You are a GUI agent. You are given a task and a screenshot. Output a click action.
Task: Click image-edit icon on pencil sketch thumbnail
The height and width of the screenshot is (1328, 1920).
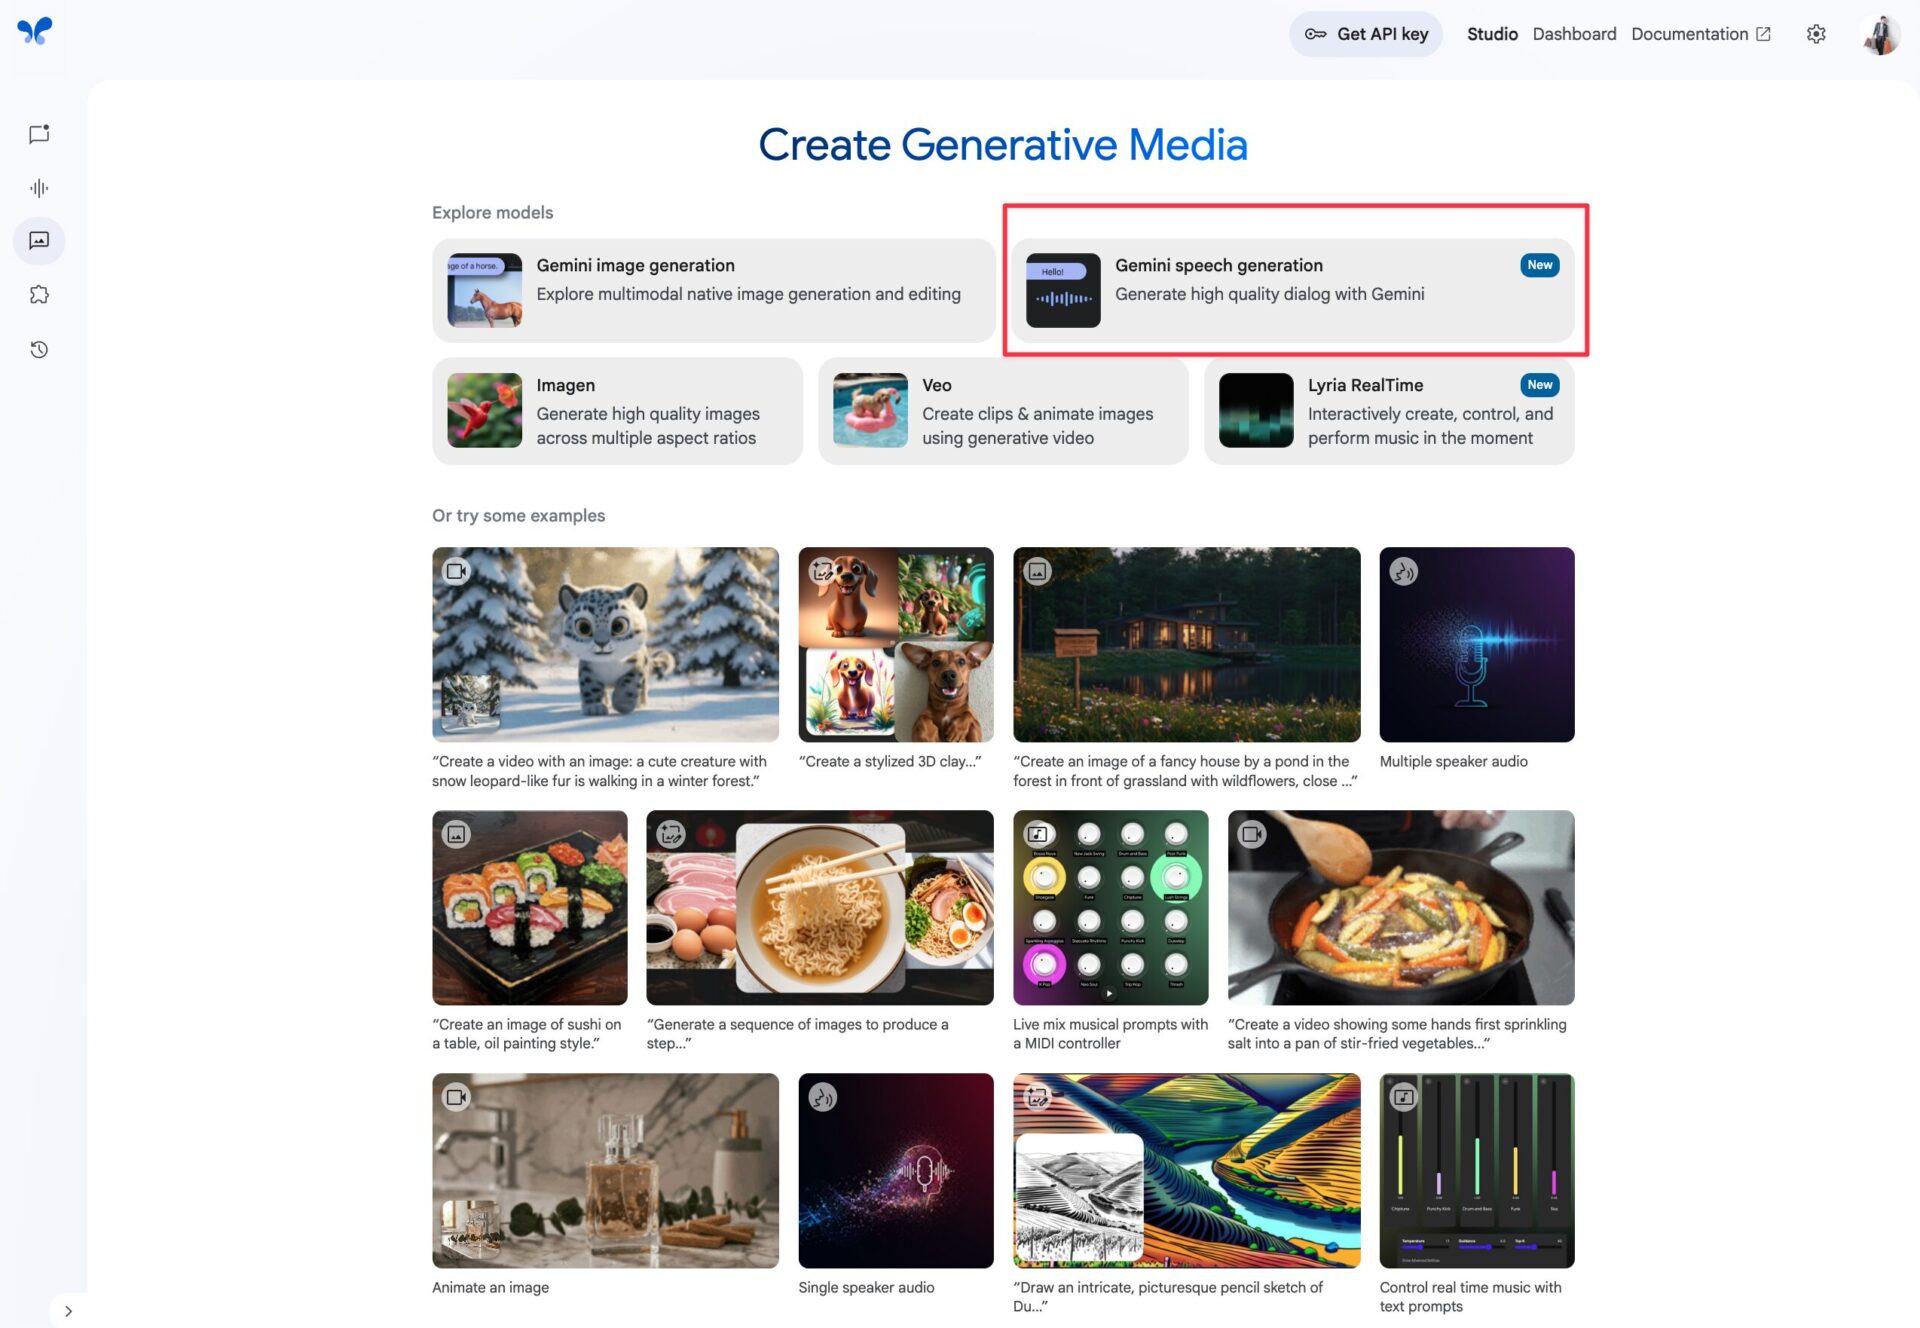tap(1038, 1097)
